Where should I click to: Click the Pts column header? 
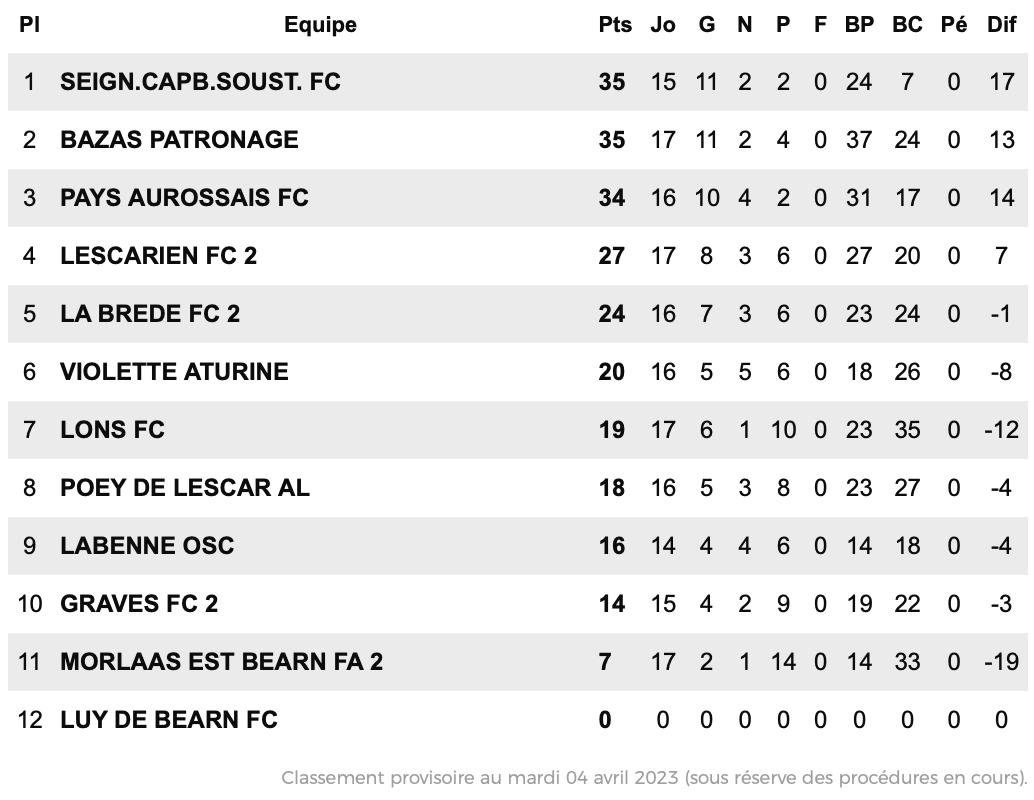pyautogui.click(x=615, y=24)
